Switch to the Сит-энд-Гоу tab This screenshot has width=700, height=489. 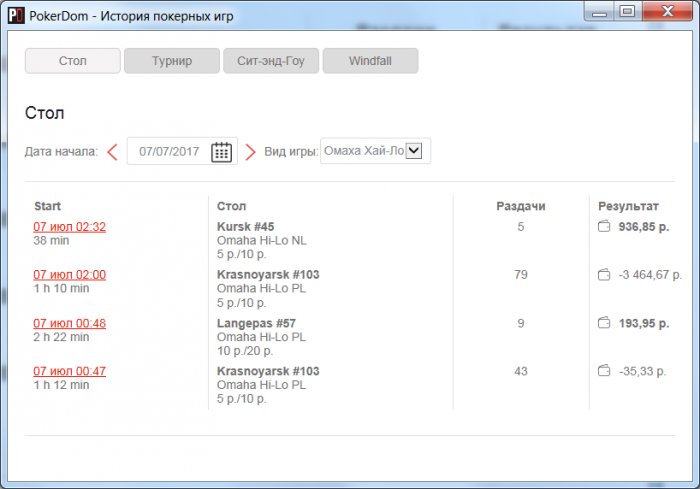[x=271, y=61]
